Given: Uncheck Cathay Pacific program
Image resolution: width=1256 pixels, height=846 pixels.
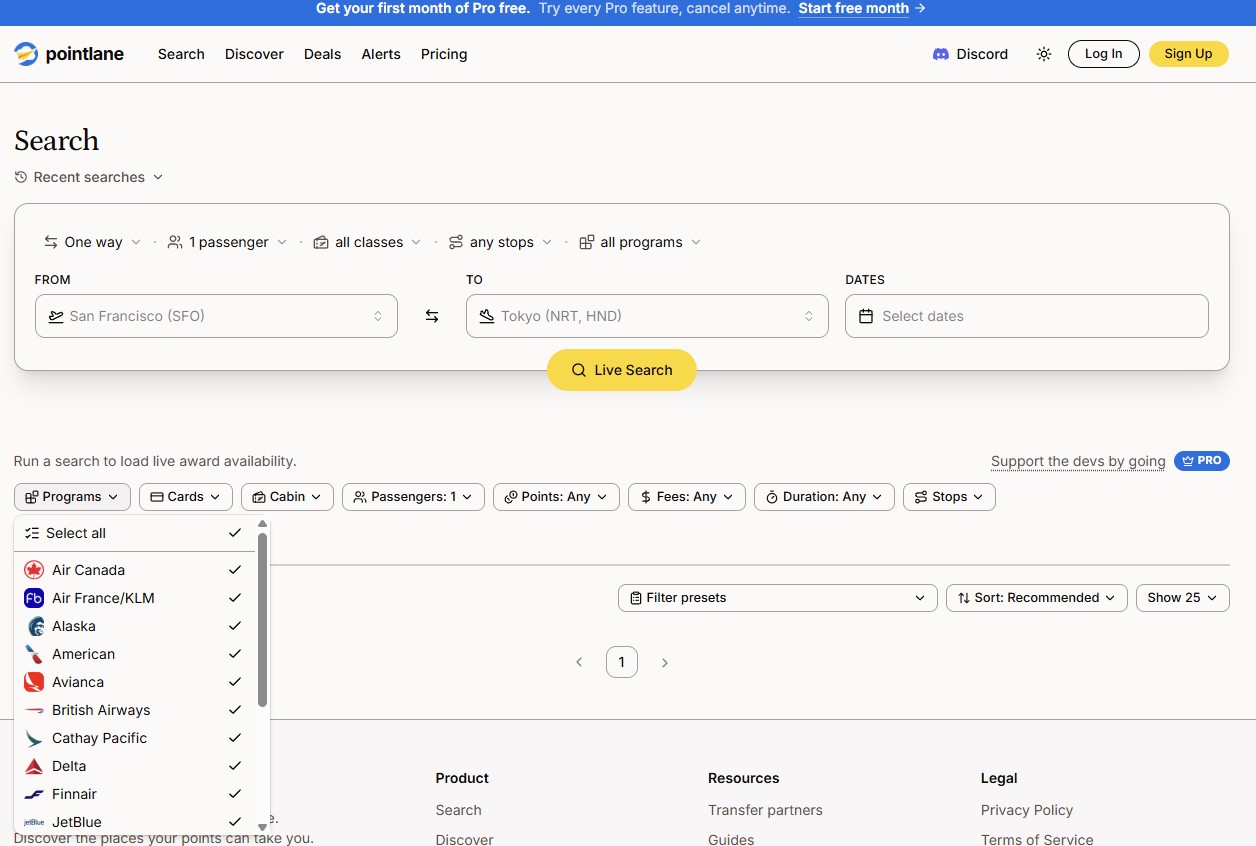Looking at the screenshot, I should pos(235,738).
